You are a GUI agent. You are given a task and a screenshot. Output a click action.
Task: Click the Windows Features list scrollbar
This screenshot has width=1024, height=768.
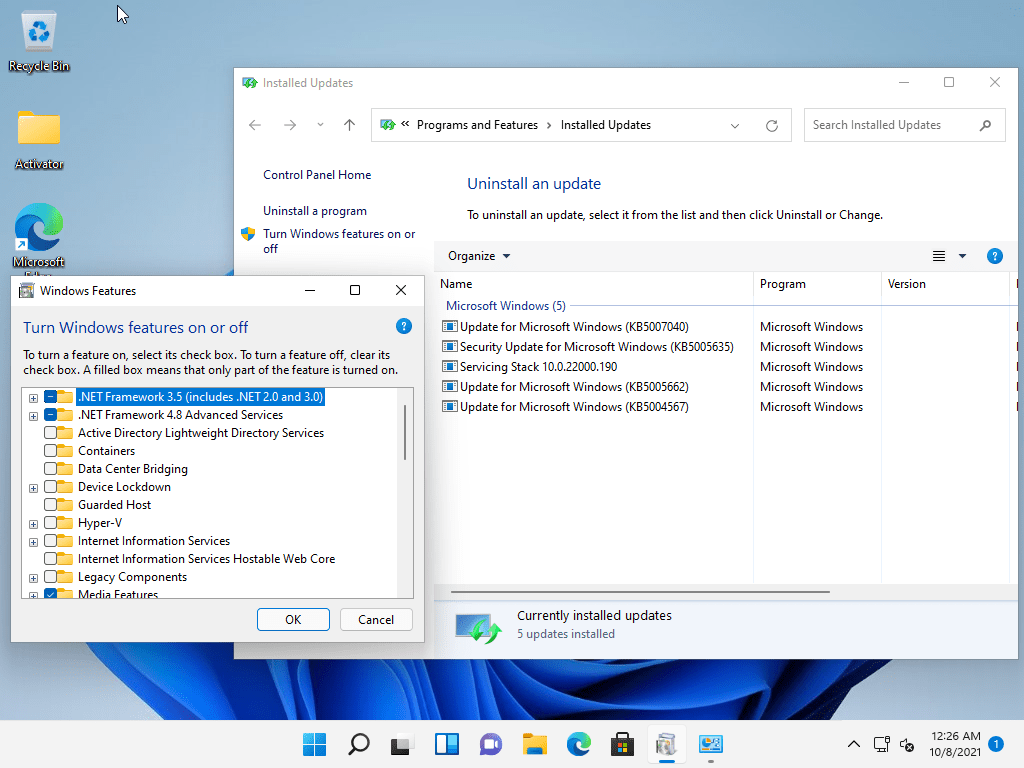point(405,432)
